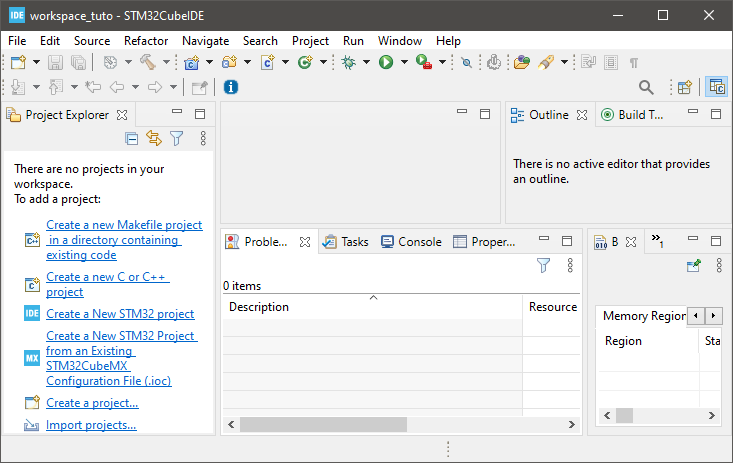
Task: Click the Build Analyzer pin icon
Action: pyautogui.click(x=694, y=266)
